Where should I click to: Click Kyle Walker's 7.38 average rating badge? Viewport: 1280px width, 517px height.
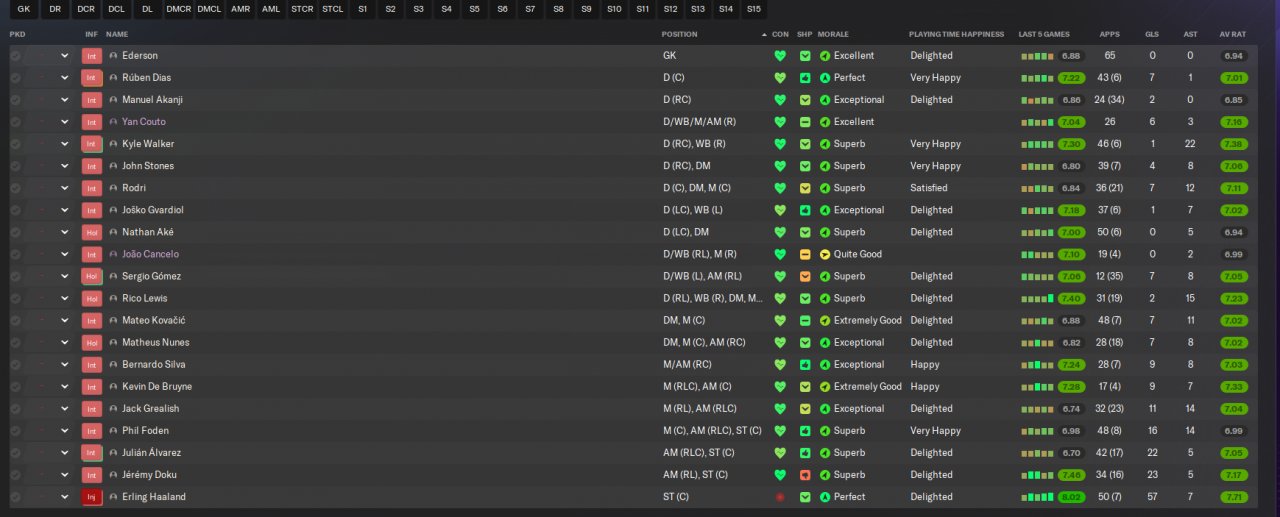pyautogui.click(x=1233, y=144)
